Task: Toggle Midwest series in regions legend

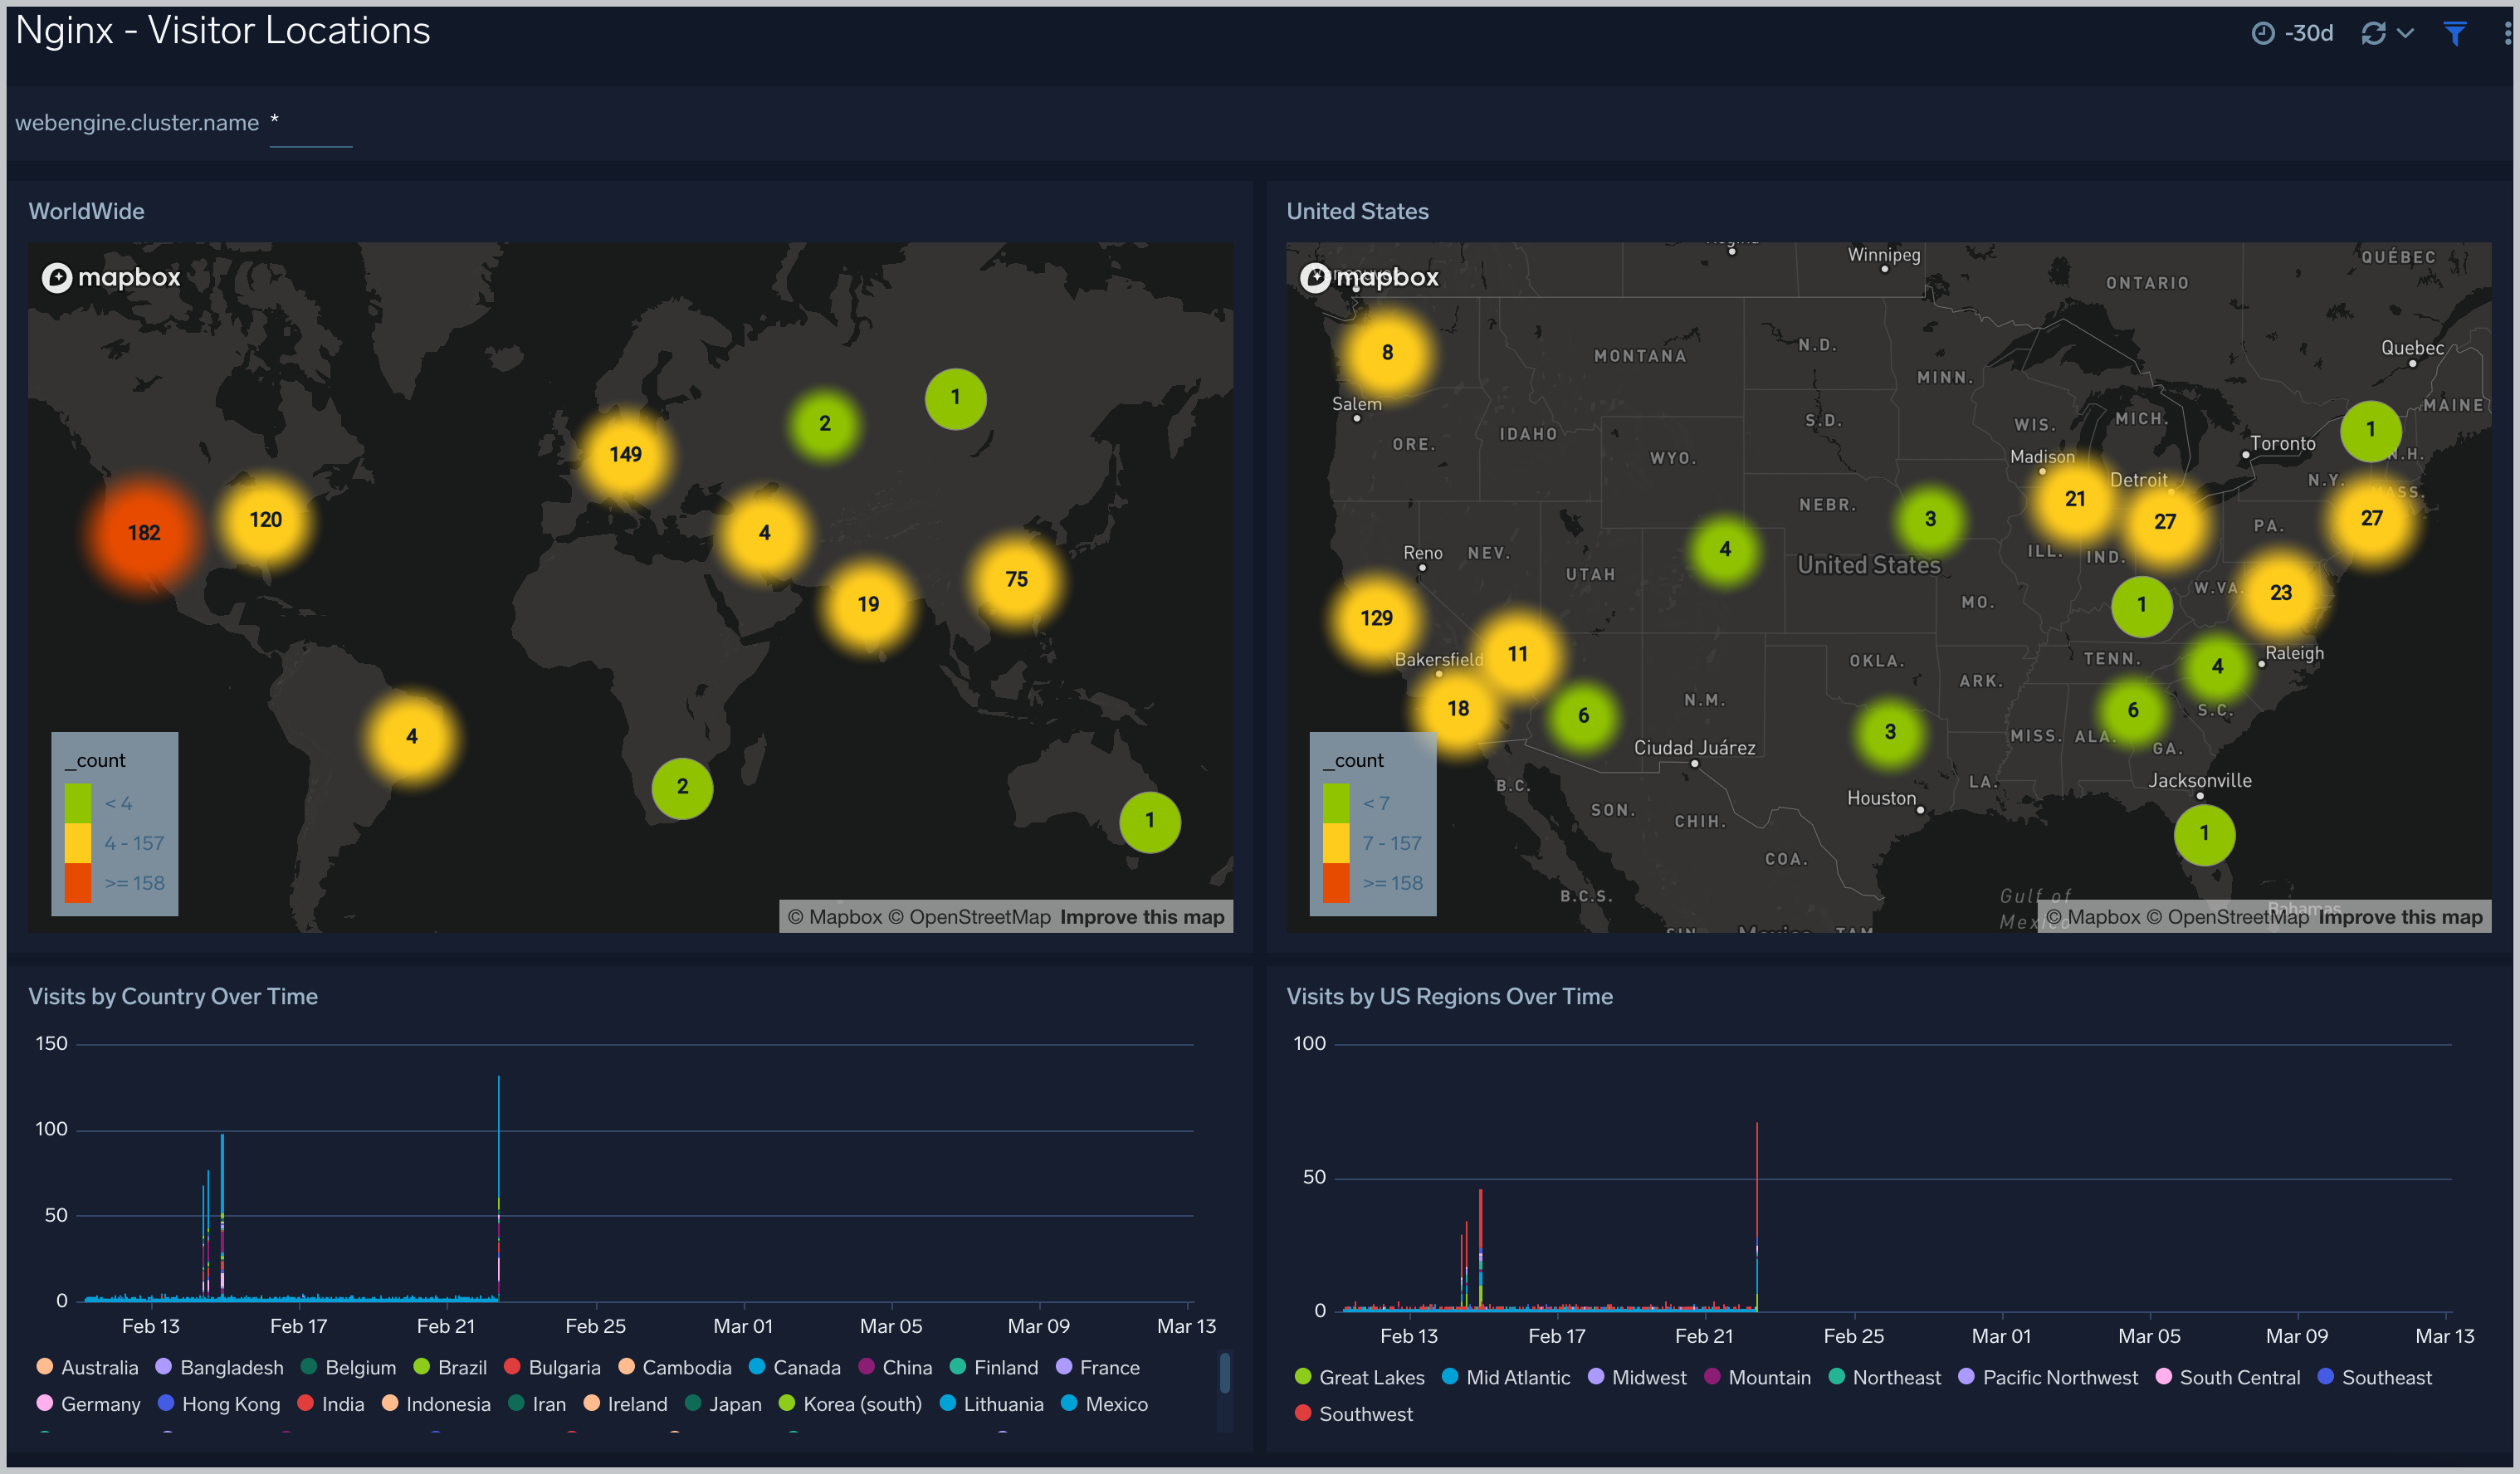Action: point(1637,1377)
